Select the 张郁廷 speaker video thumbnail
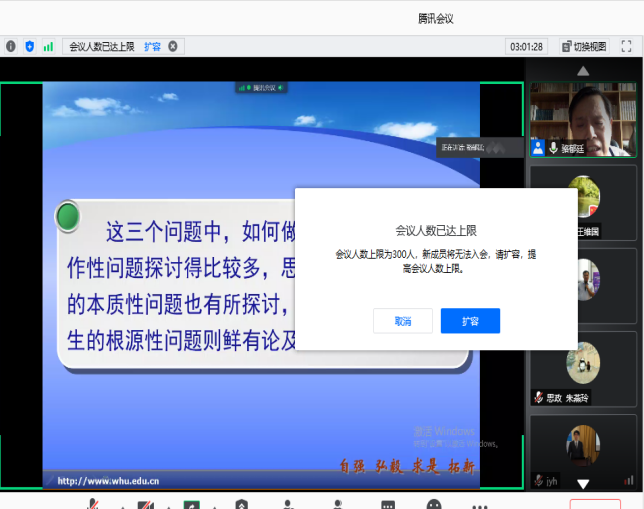 (x=583, y=120)
